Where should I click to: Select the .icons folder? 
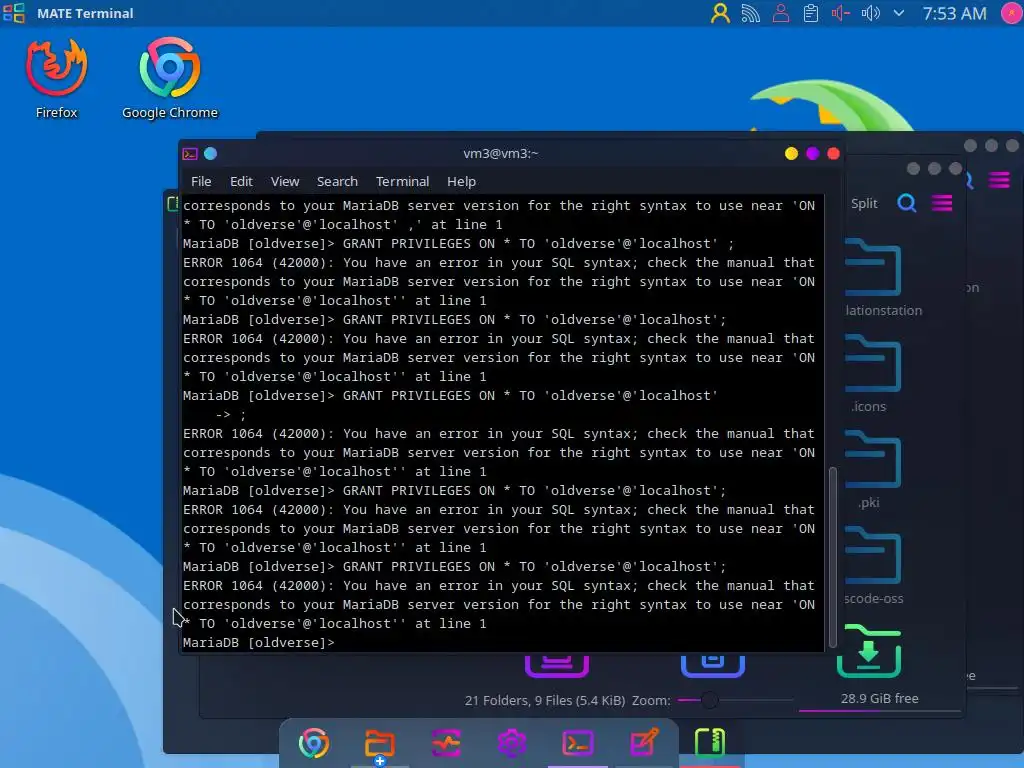pos(872,374)
